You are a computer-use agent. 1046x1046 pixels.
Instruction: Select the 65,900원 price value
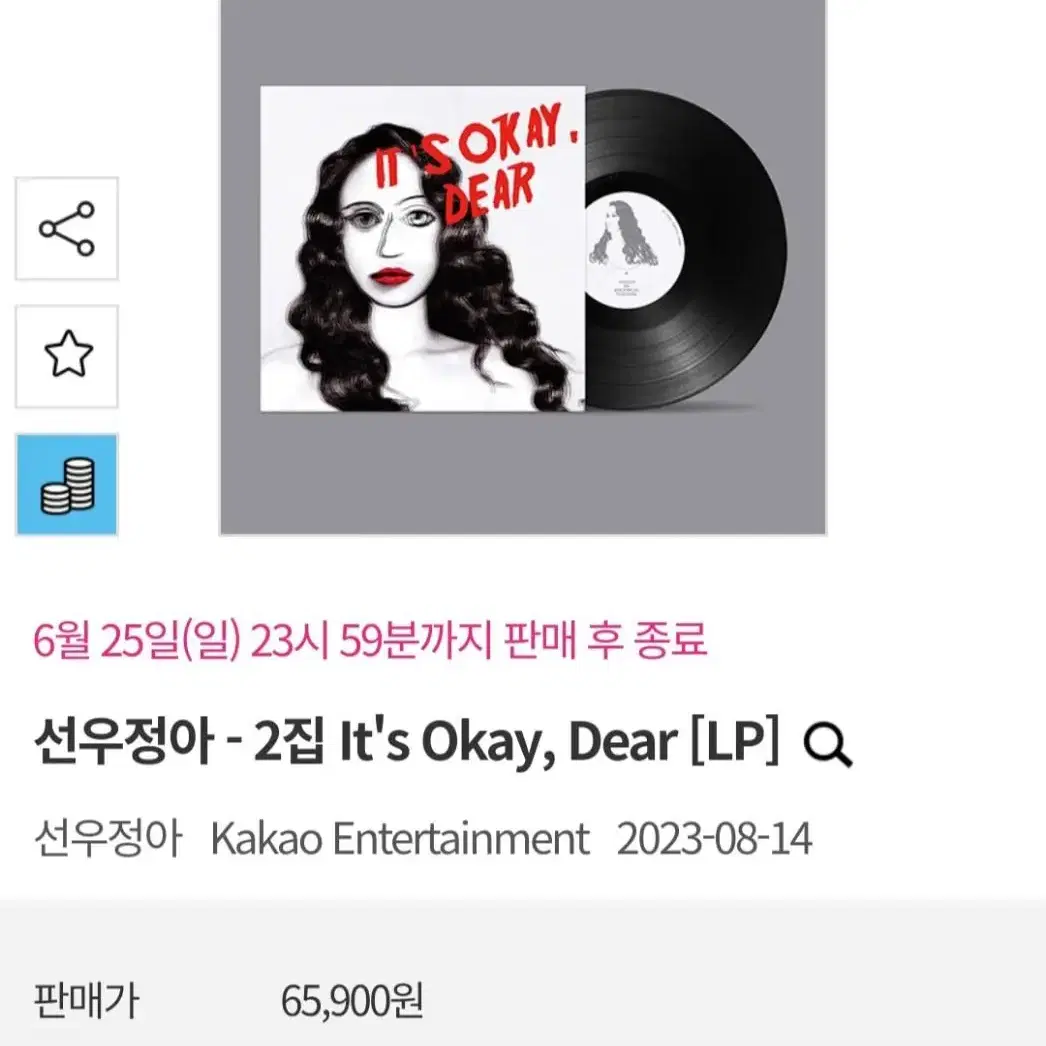(x=352, y=1001)
